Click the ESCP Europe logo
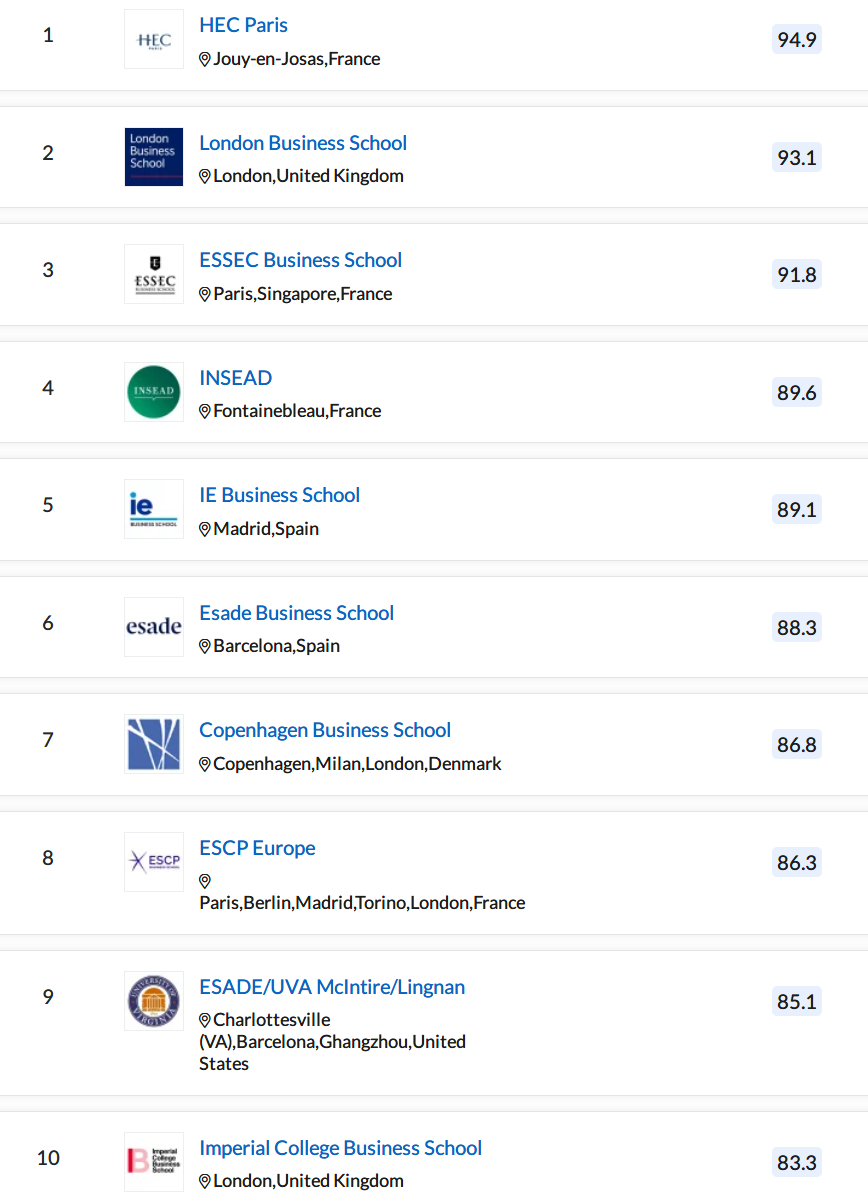Image resolution: width=868 pixels, height=1201 pixels. click(x=154, y=862)
